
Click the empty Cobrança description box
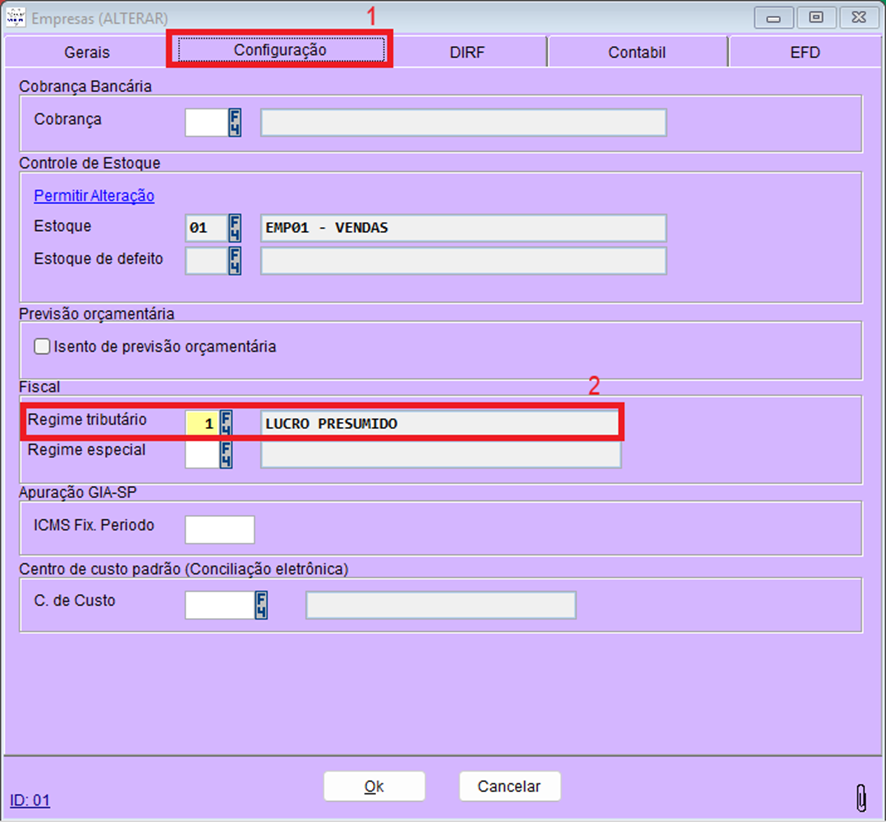pos(463,123)
